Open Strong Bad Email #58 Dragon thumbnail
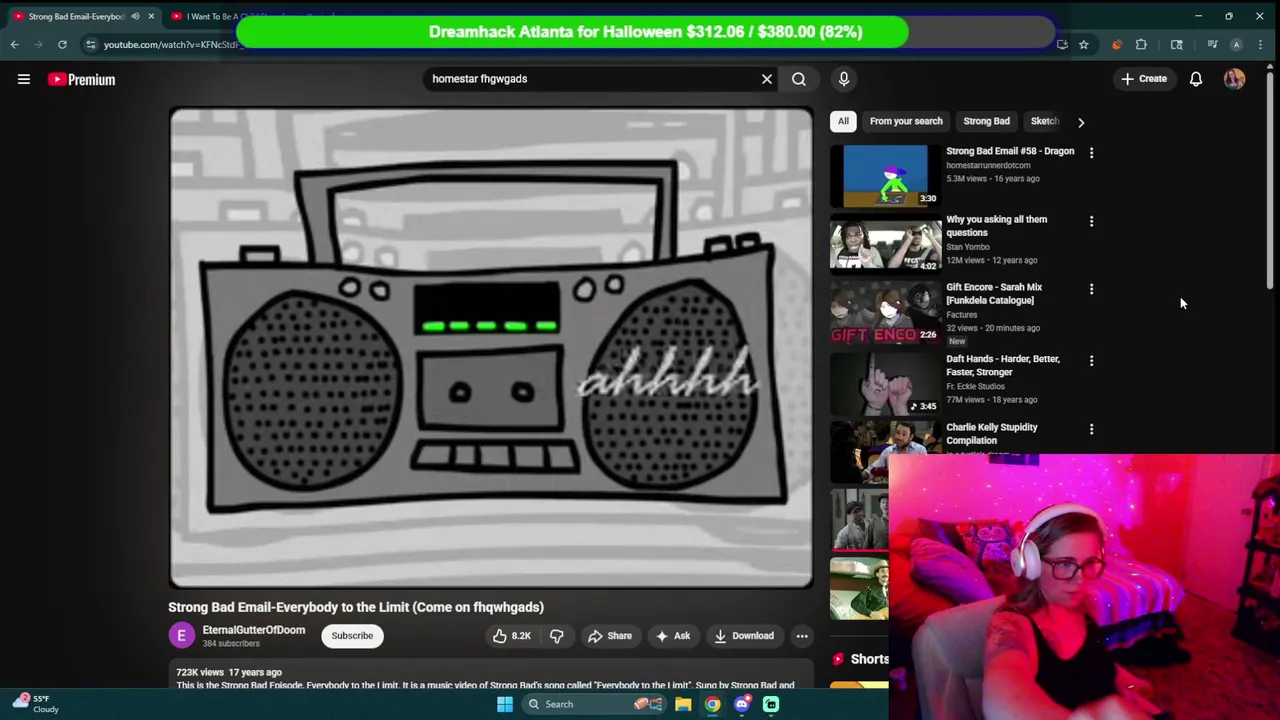This screenshot has height=720, width=1280. [x=885, y=176]
